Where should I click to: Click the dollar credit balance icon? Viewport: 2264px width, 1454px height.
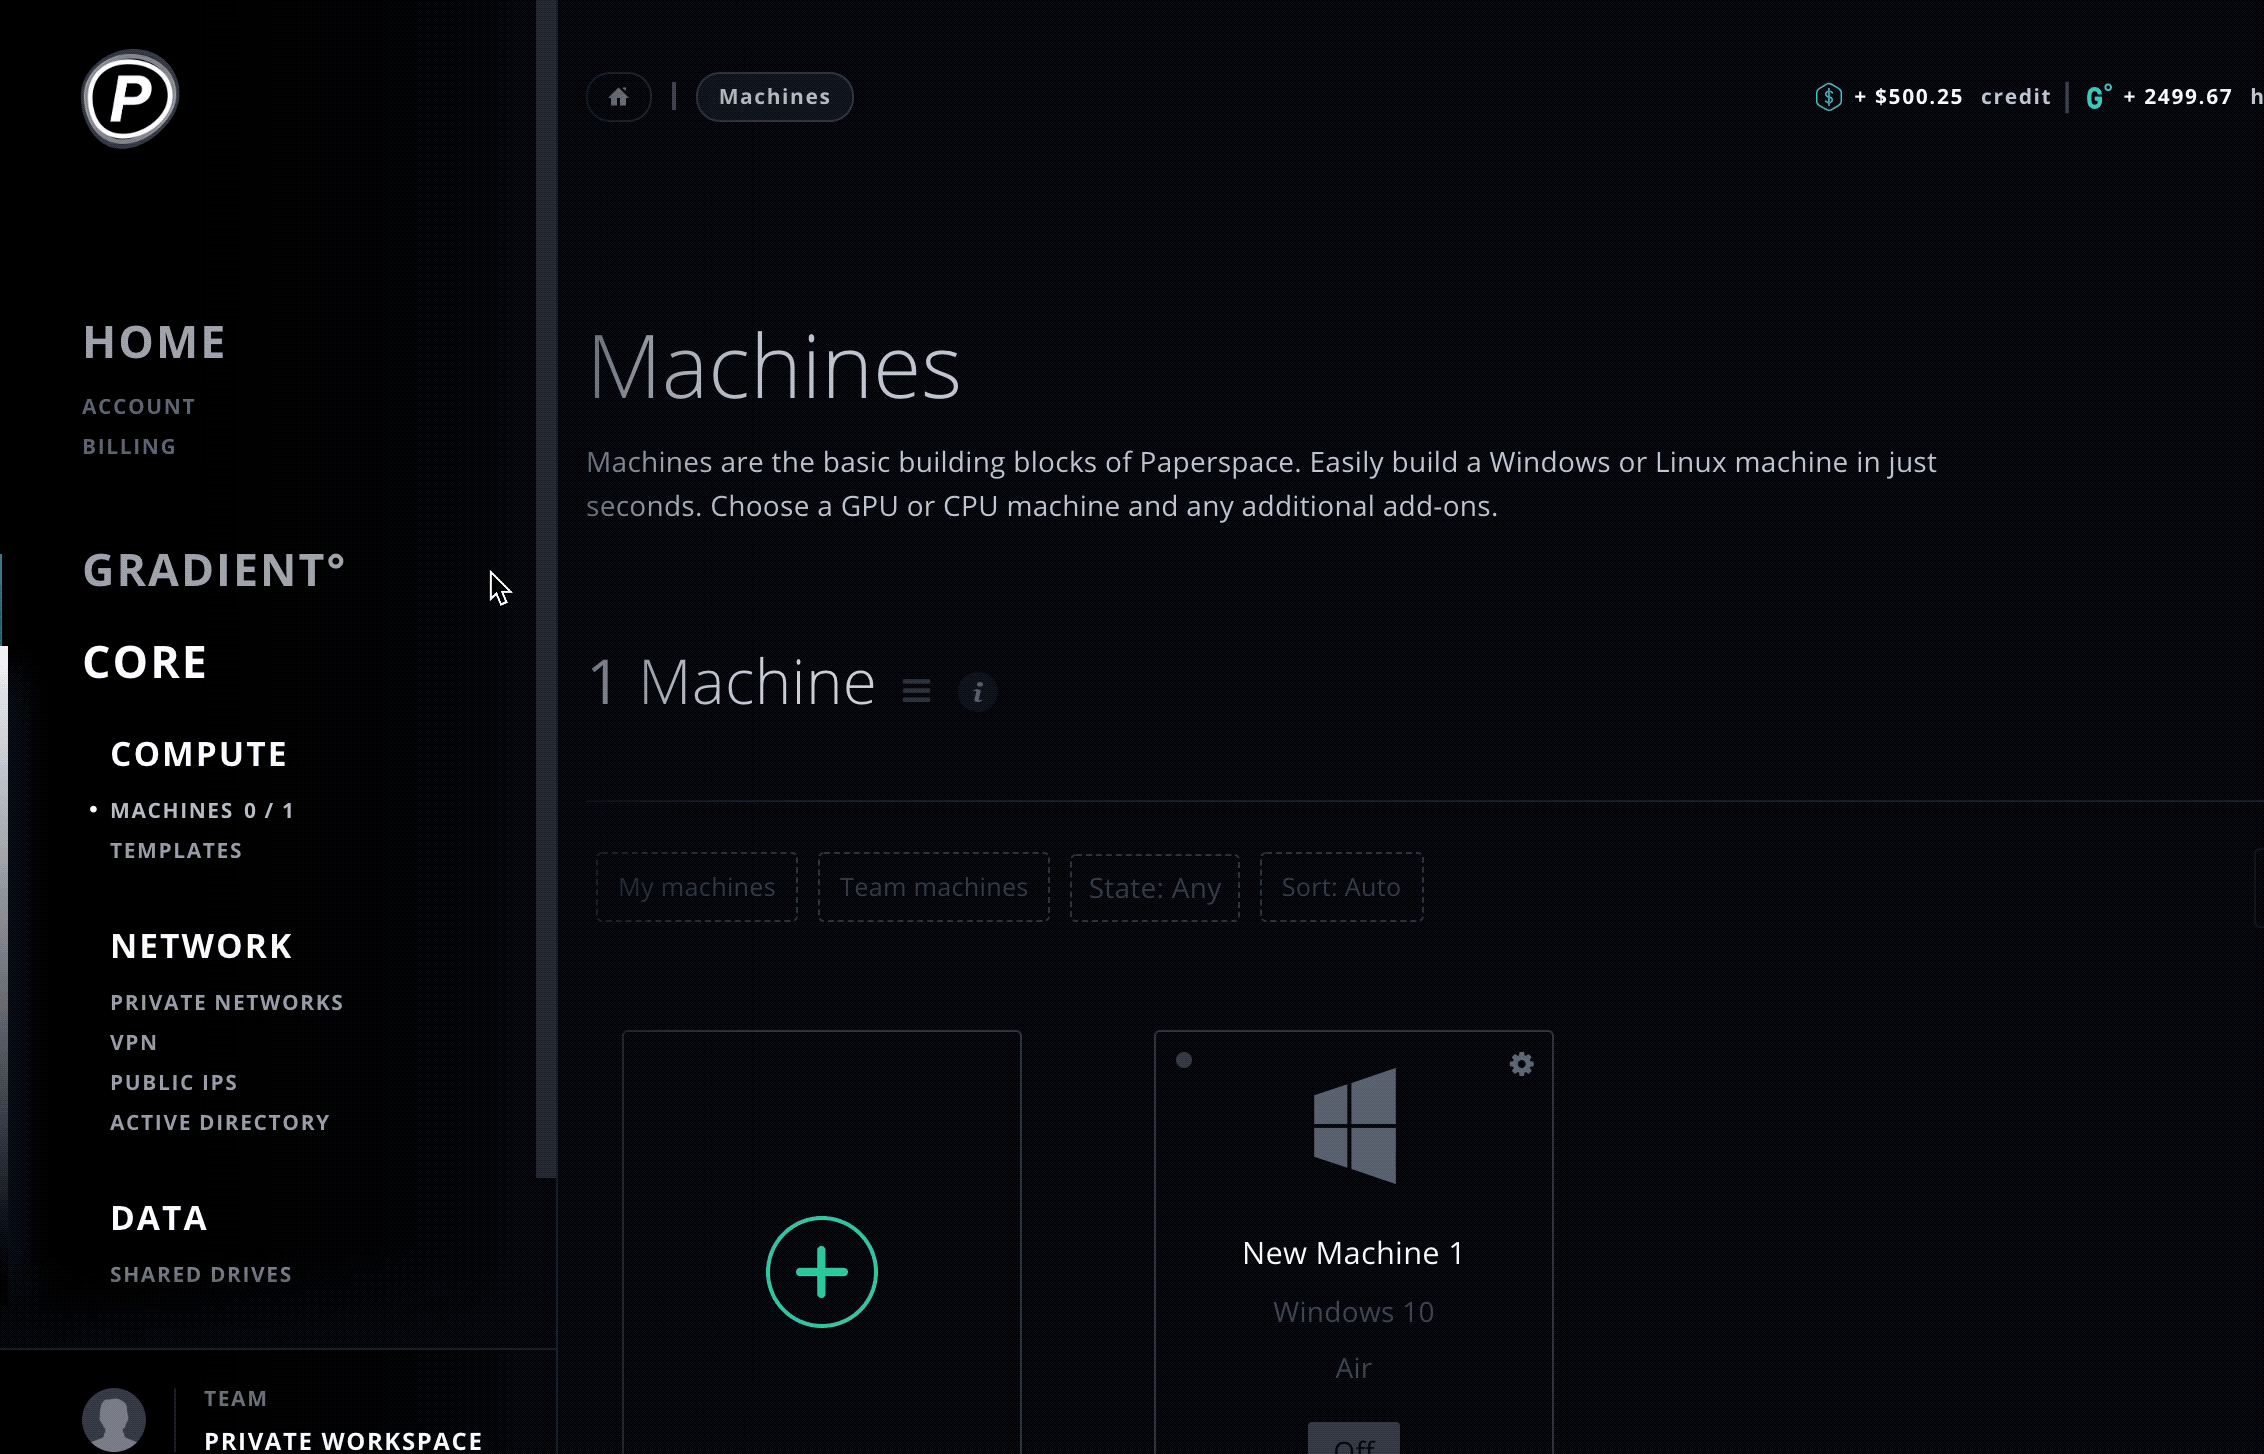click(1828, 97)
